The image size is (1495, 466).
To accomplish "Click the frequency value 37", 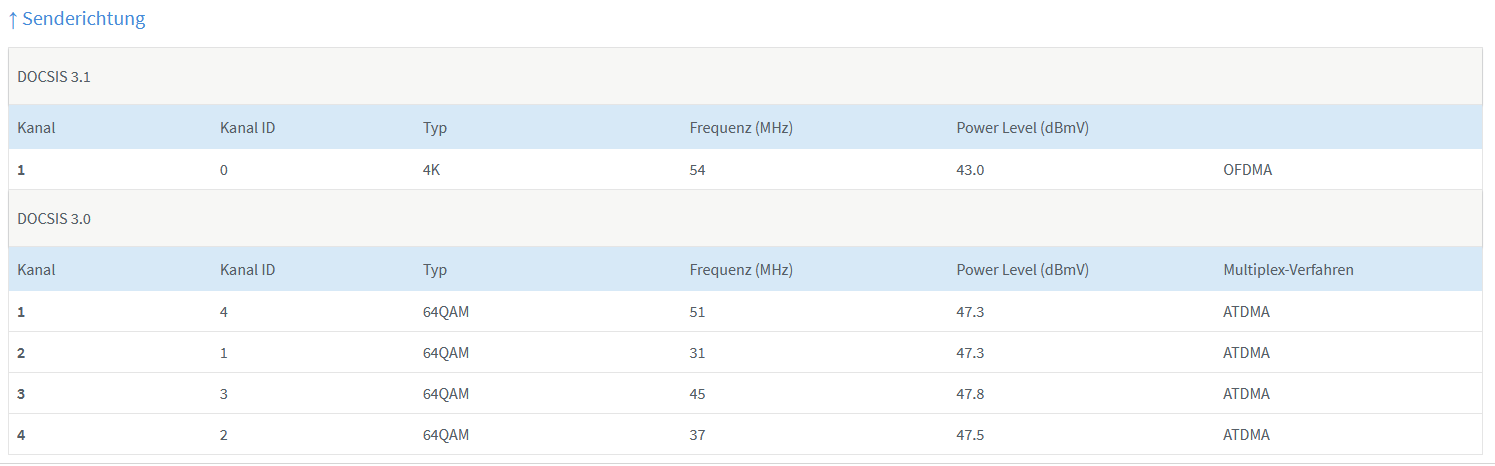I will (697, 435).
